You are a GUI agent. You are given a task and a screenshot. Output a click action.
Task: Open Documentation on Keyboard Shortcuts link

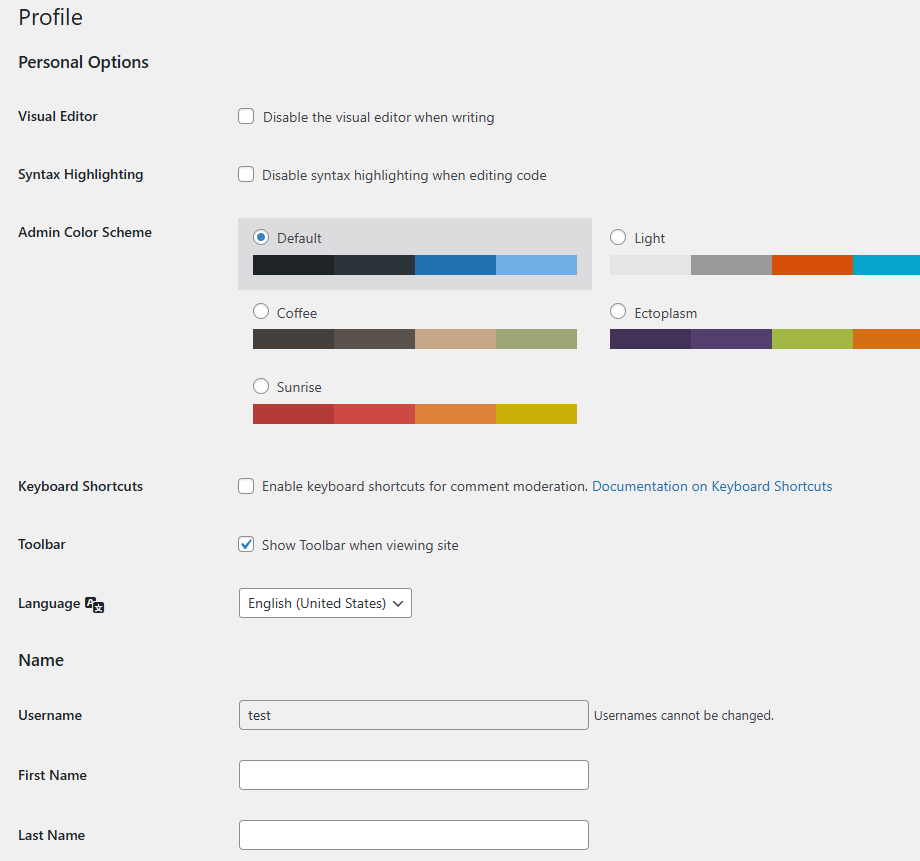click(x=712, y=486)
